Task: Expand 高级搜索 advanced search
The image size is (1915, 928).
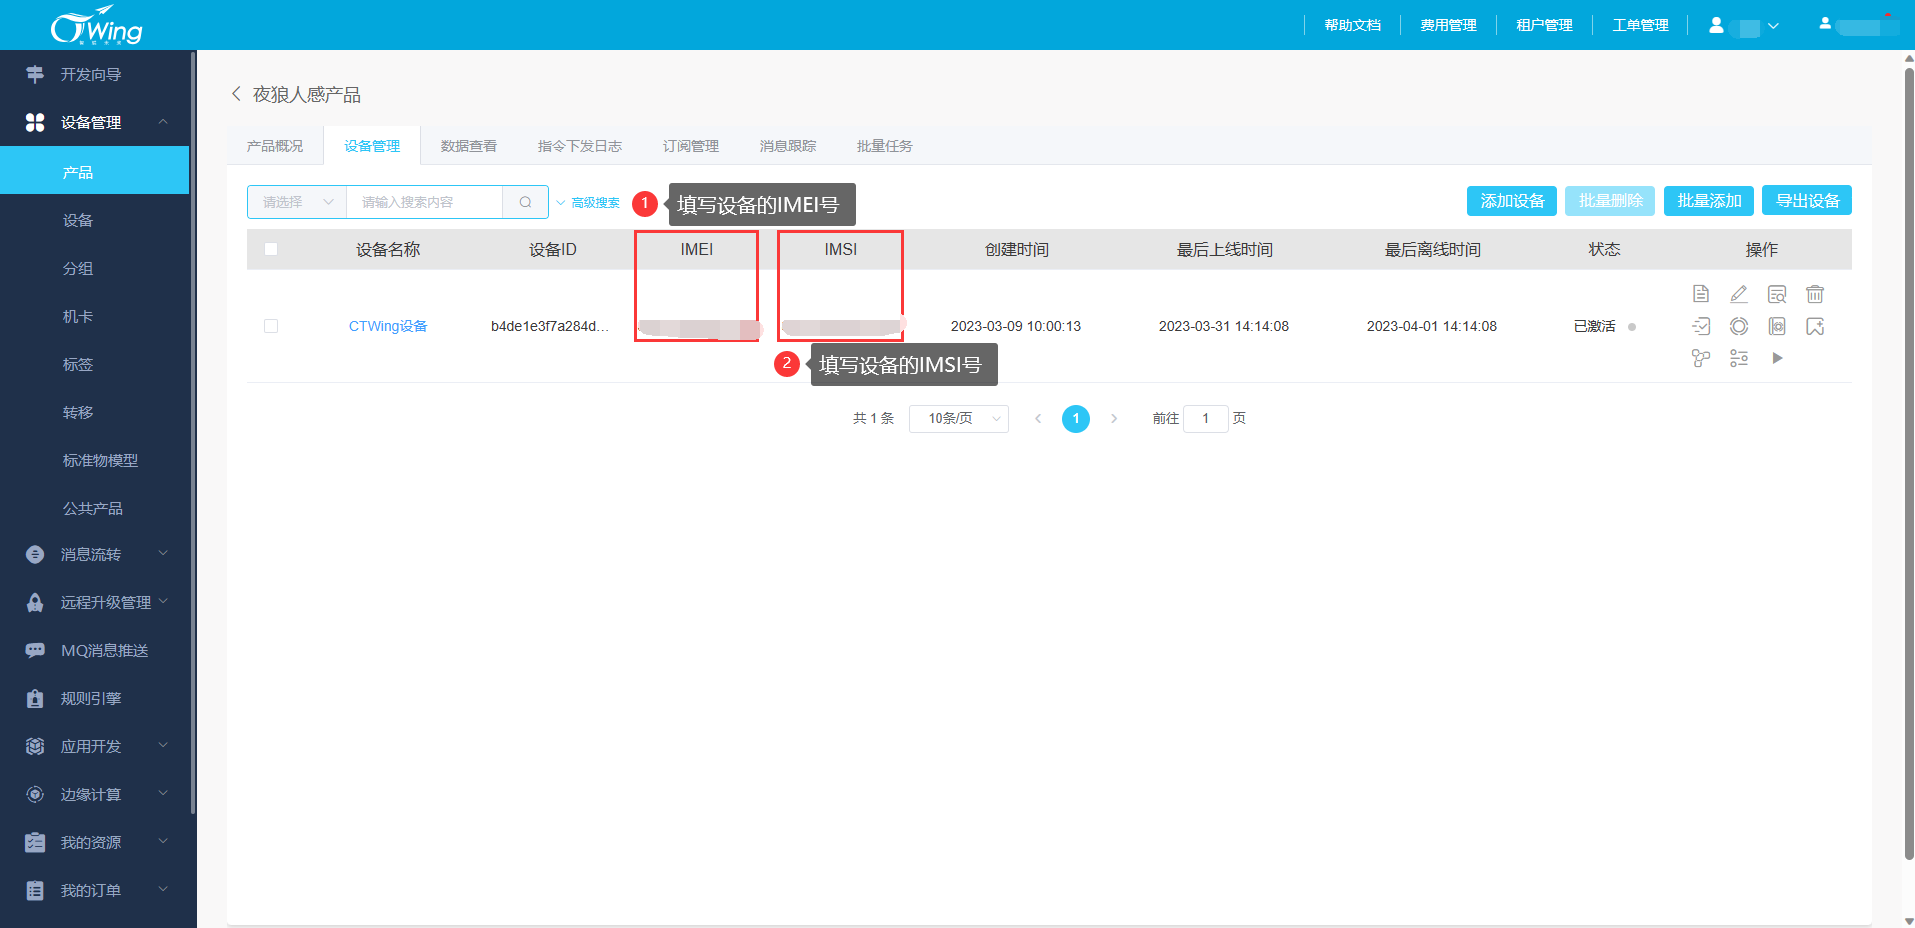Action: (594, 202)
